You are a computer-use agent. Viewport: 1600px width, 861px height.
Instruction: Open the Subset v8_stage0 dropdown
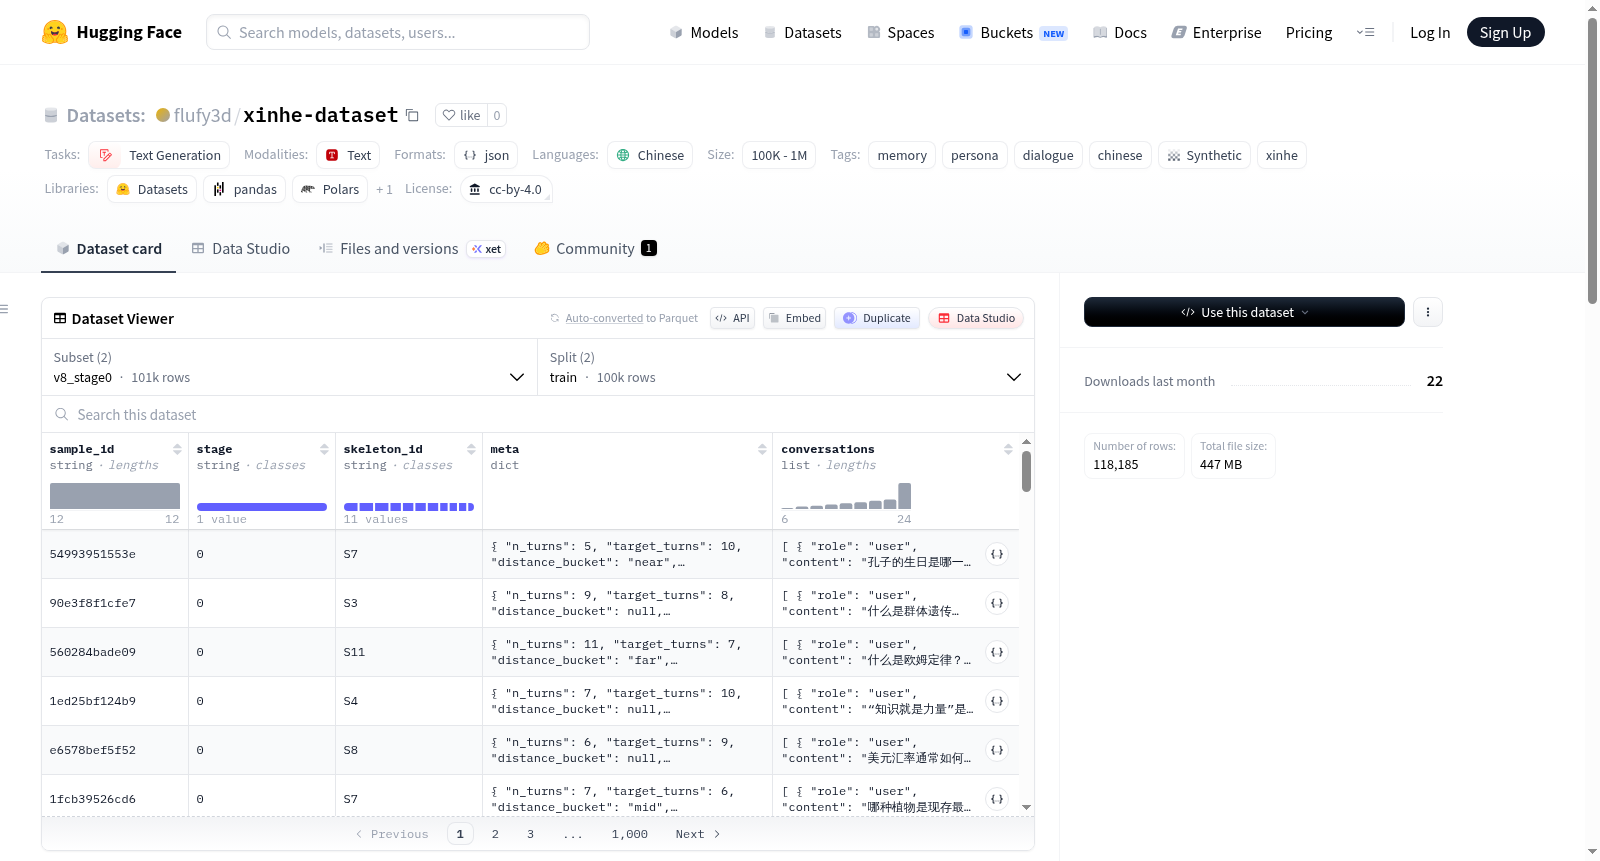coord(289,367)
